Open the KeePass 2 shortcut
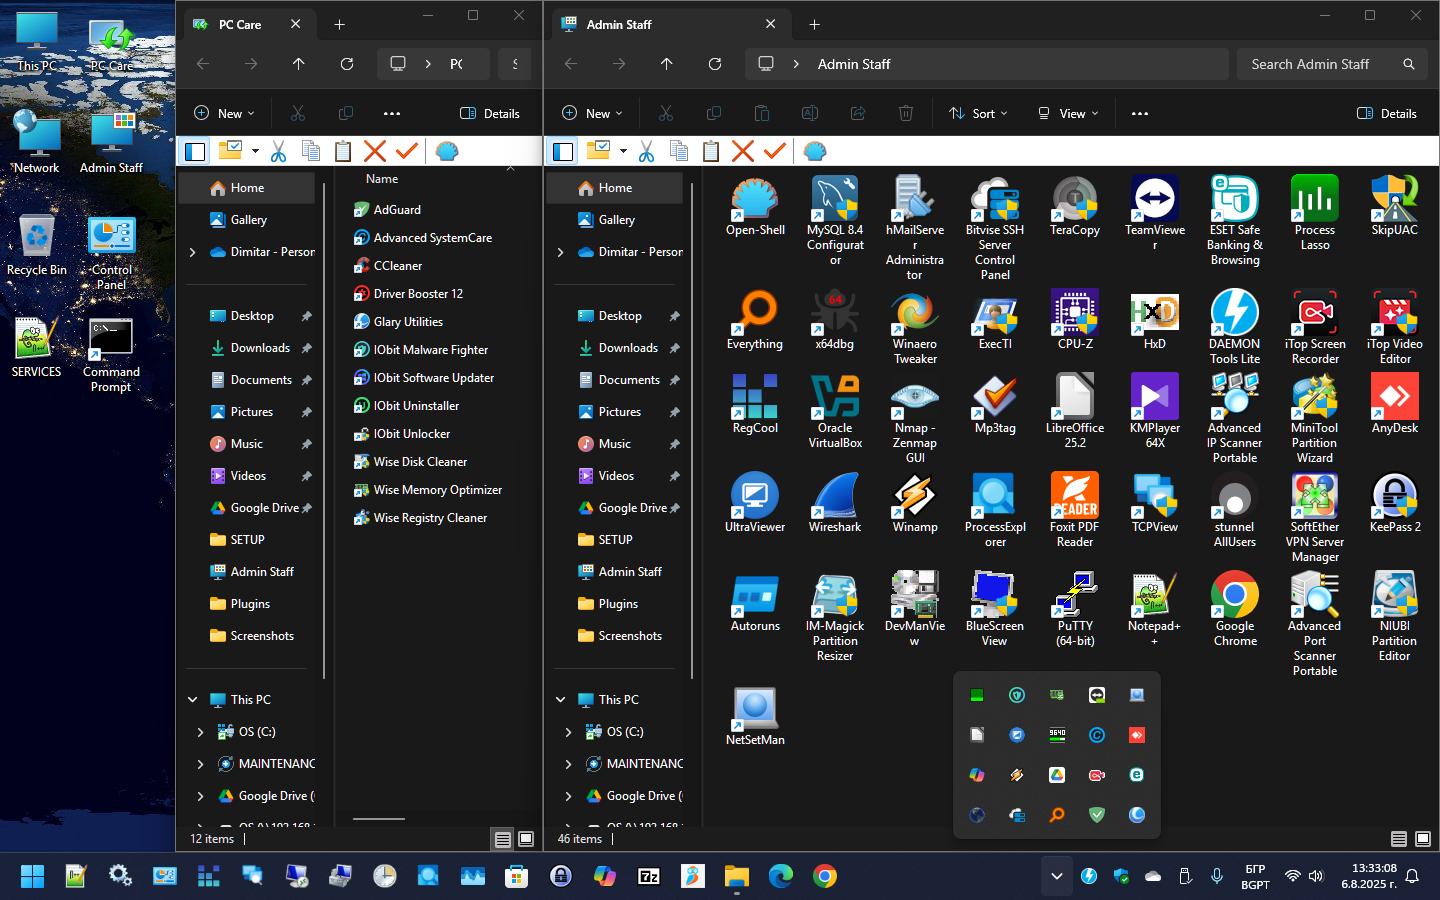 tap(1394, 503)
